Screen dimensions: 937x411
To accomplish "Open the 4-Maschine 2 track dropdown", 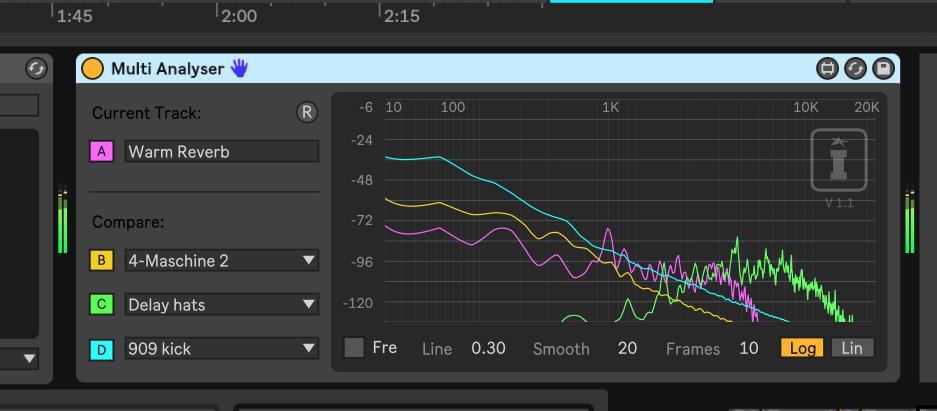I will (221, 261).
